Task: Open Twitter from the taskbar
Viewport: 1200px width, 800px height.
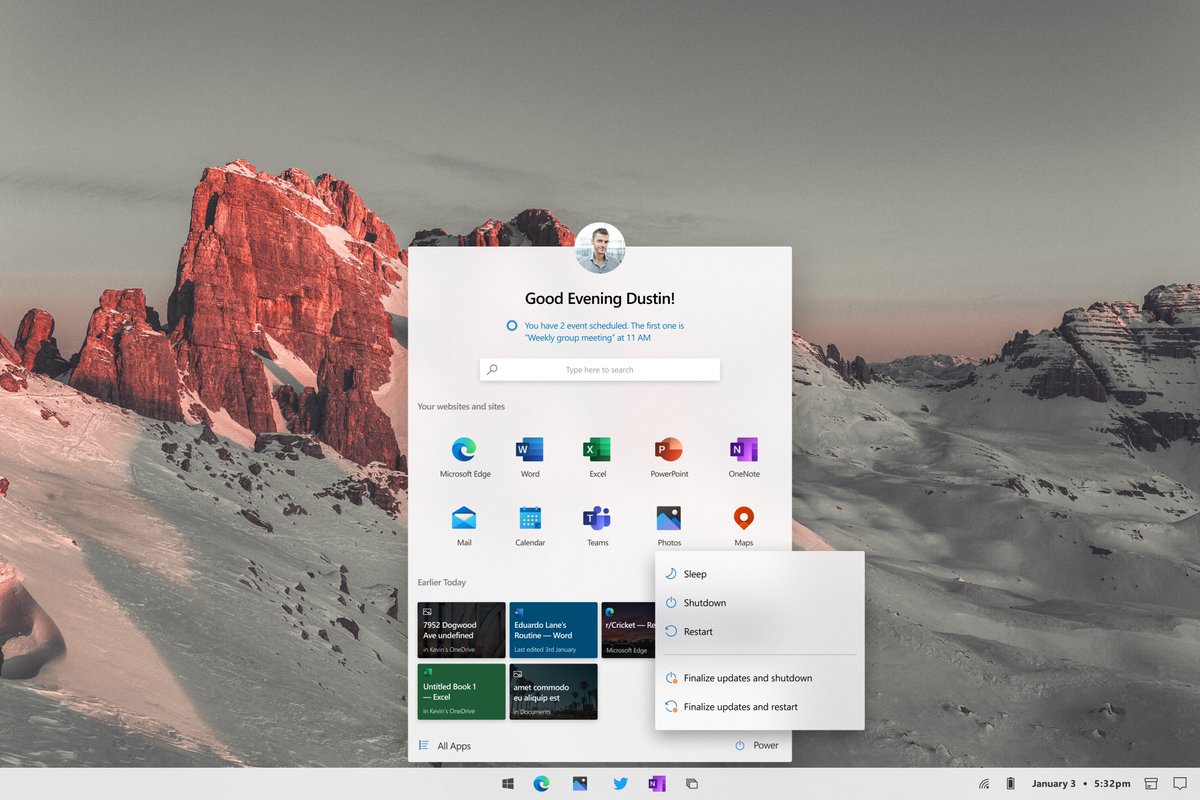Action: pos(621,784)
